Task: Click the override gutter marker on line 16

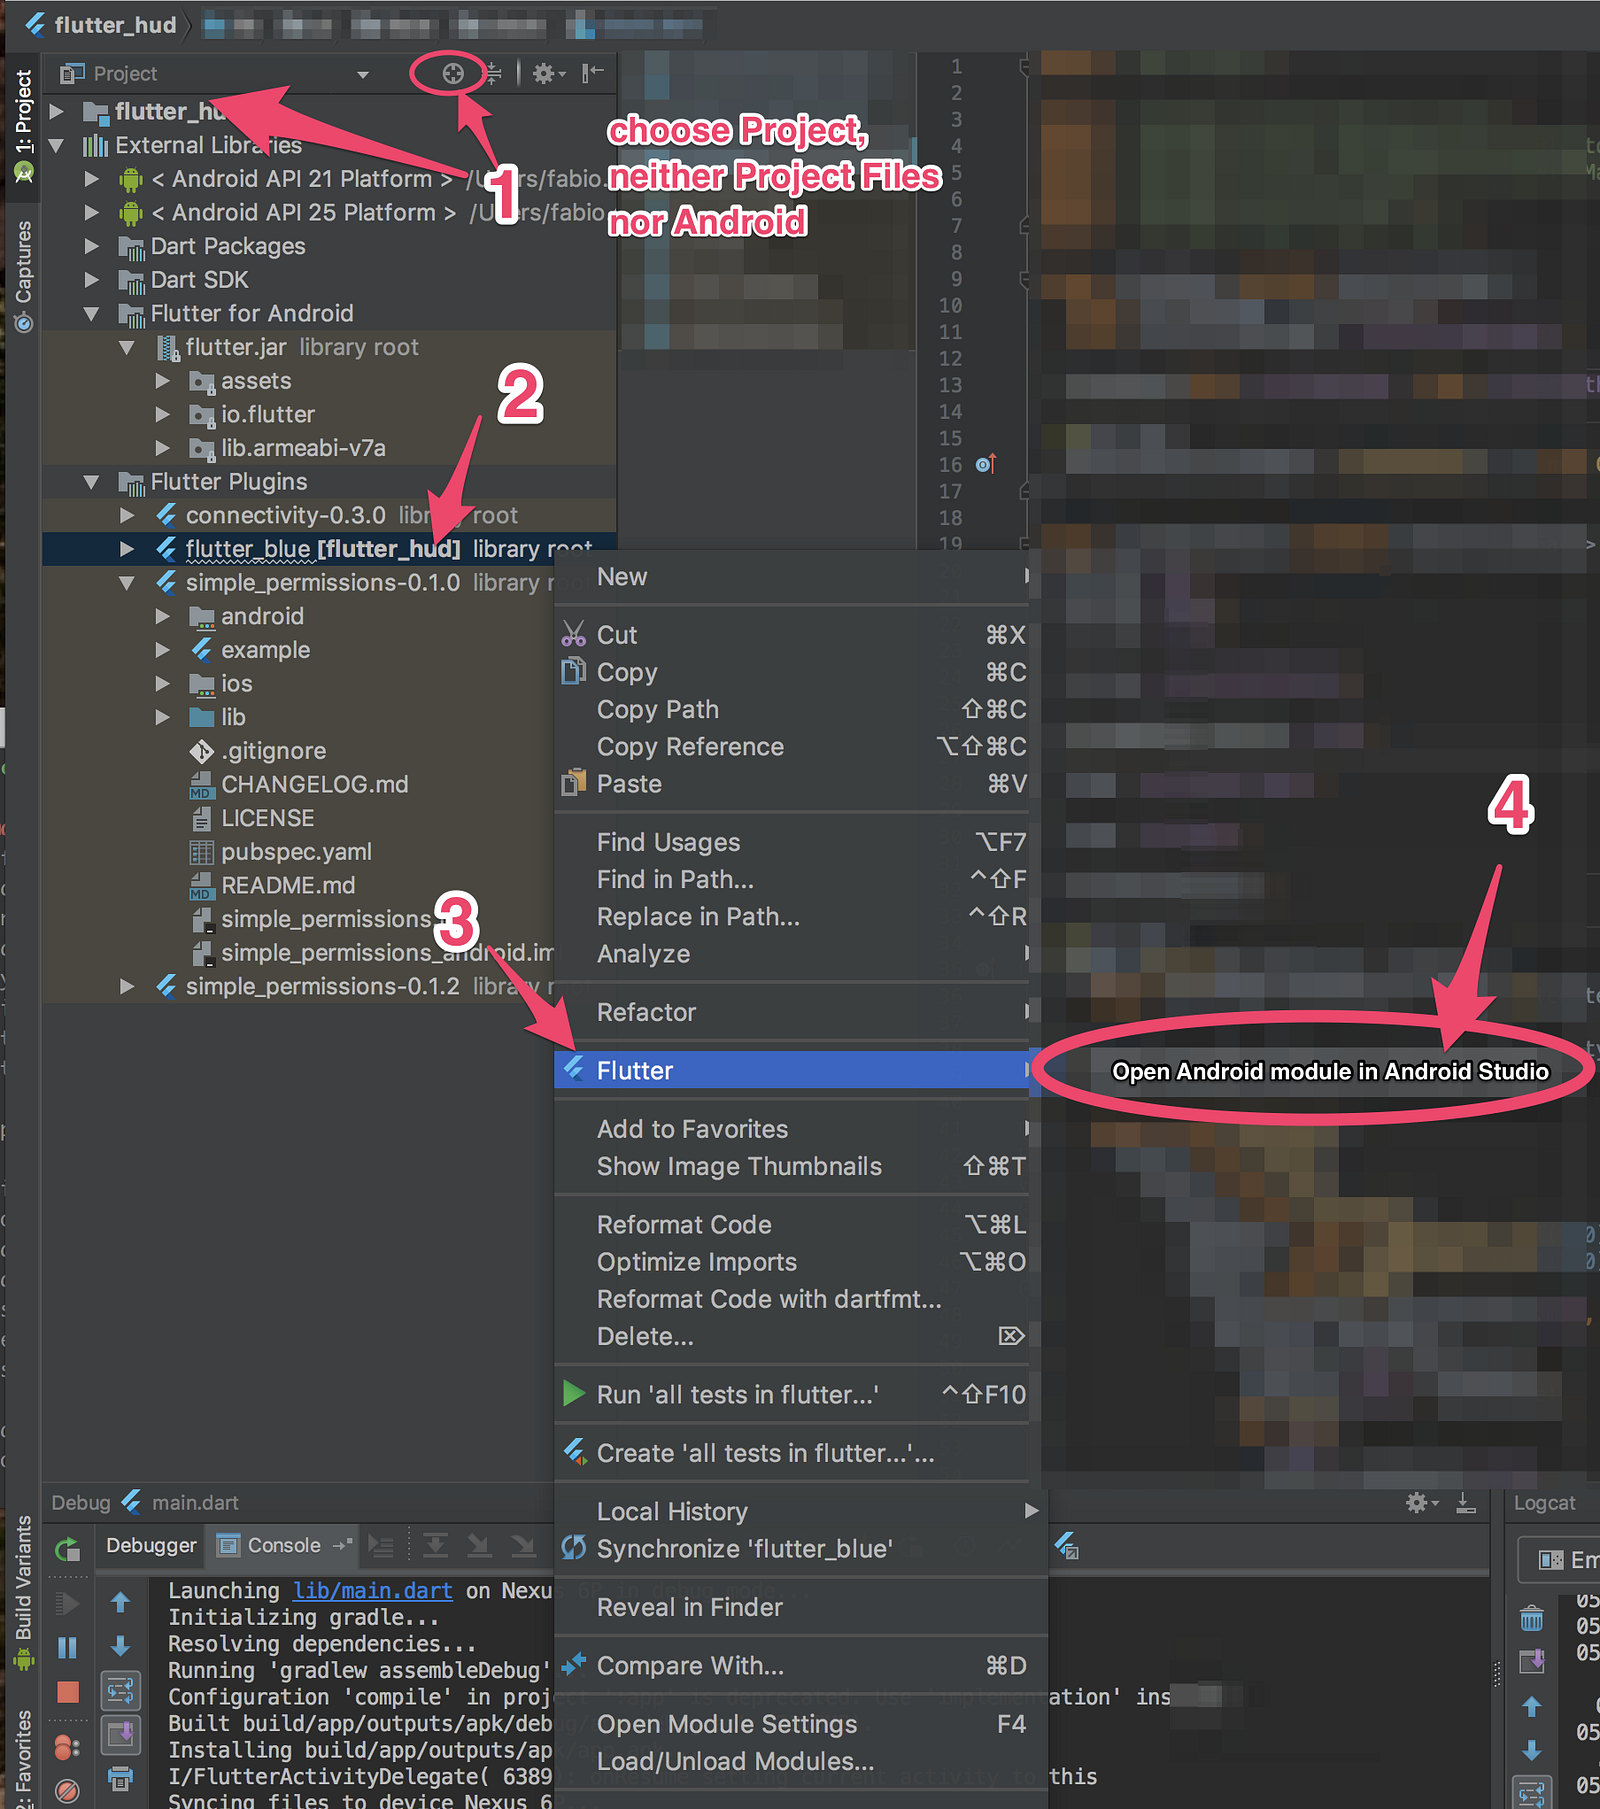Action: click(986, 464)
